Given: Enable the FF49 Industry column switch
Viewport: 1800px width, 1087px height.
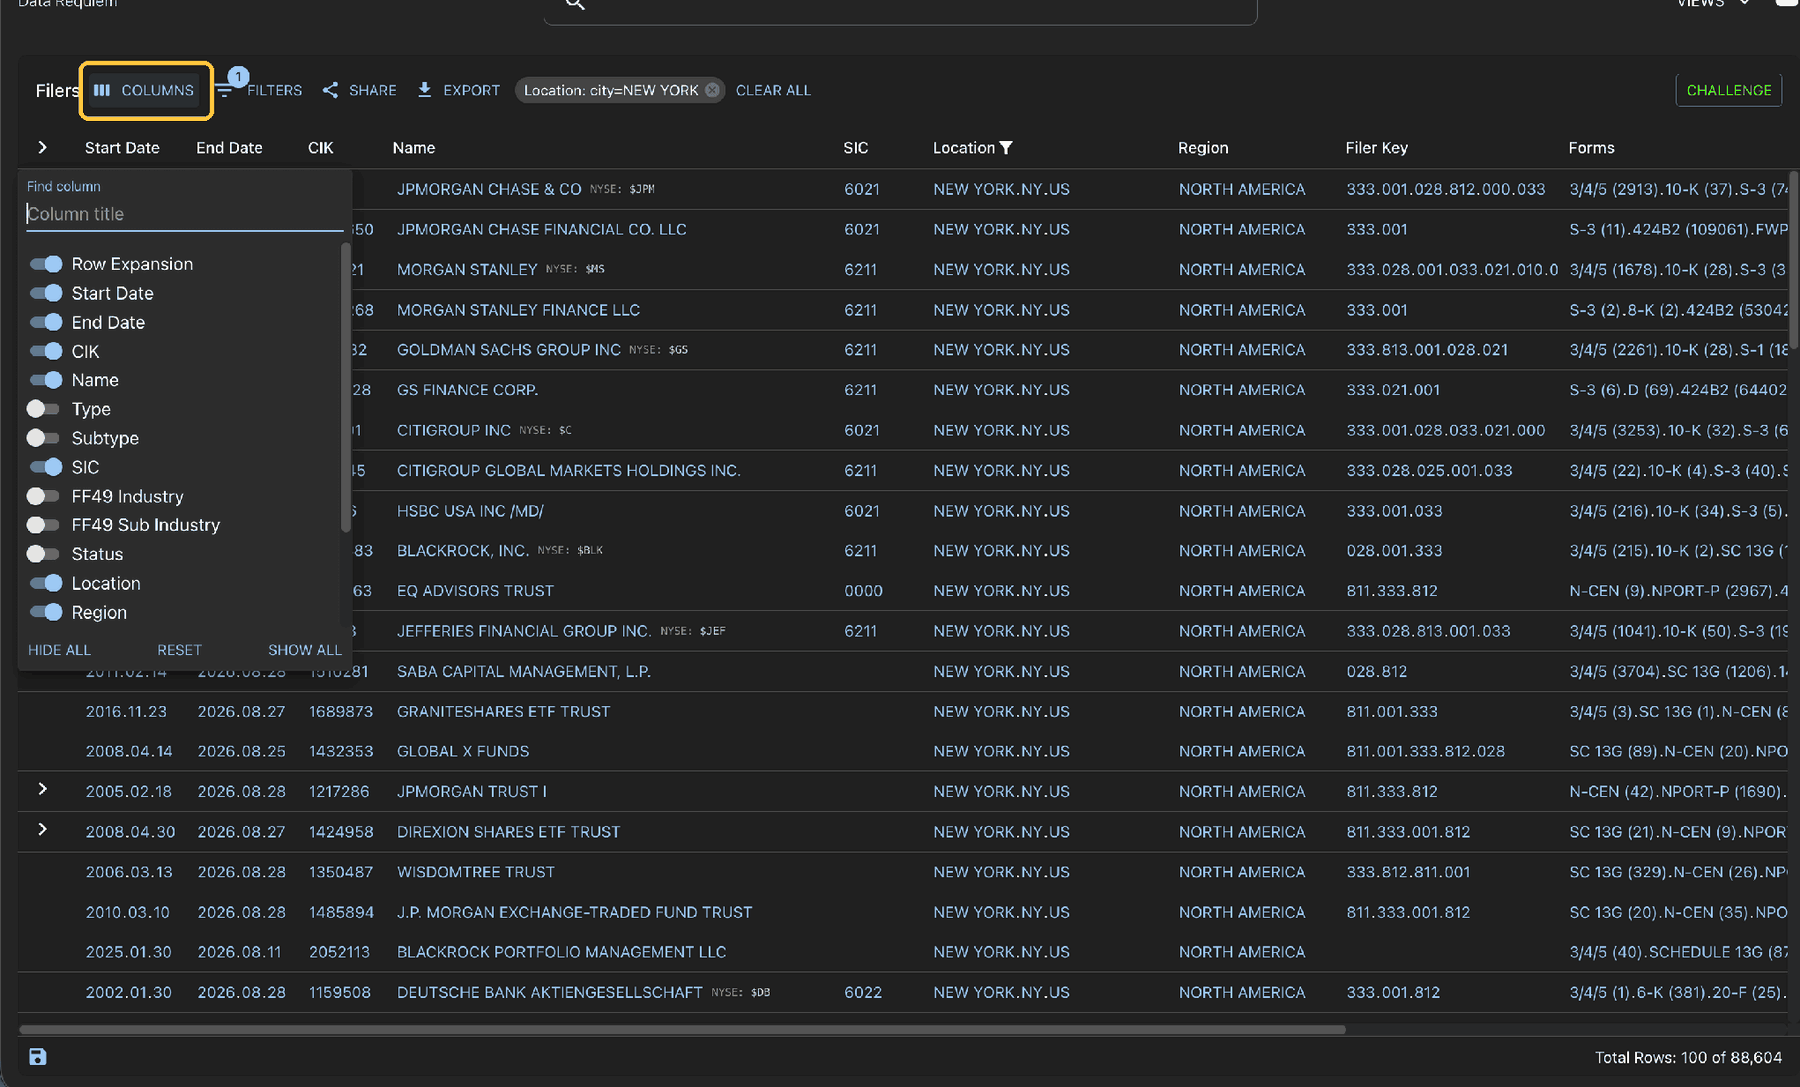Looking at the screenshot, I should pos(43,496).
